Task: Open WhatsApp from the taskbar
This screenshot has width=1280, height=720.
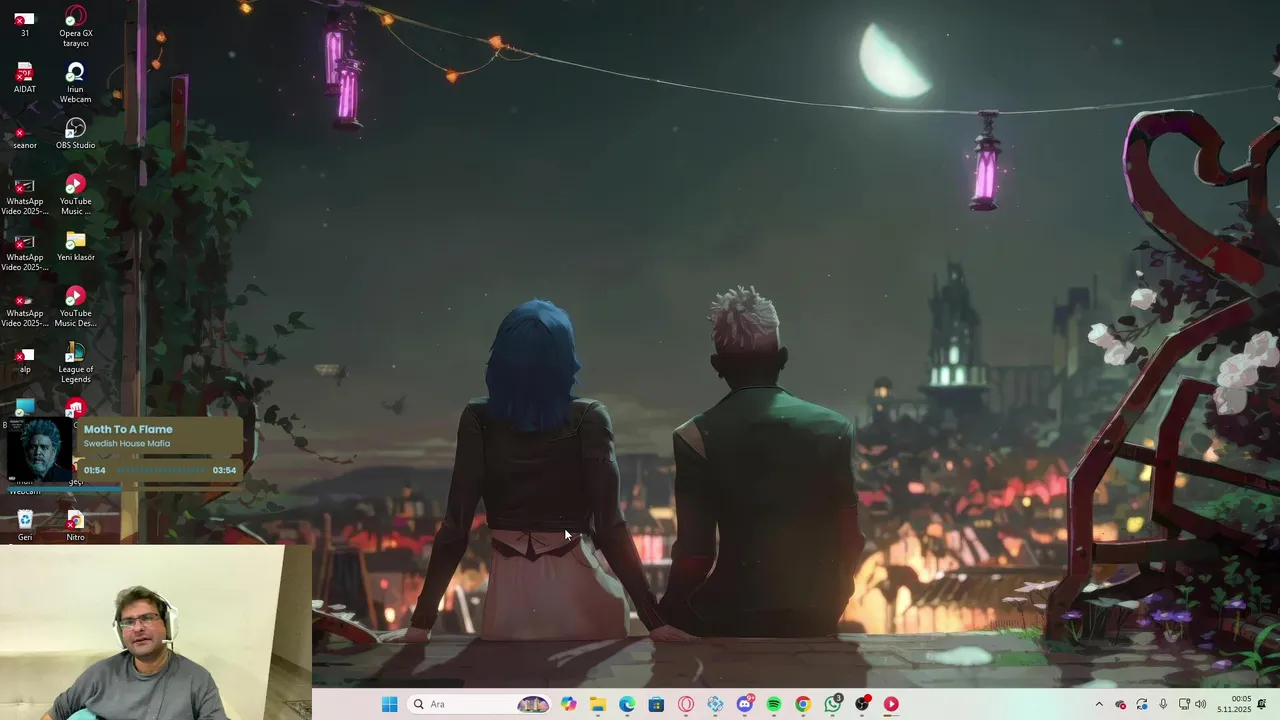Action: [x=833, y=704]
